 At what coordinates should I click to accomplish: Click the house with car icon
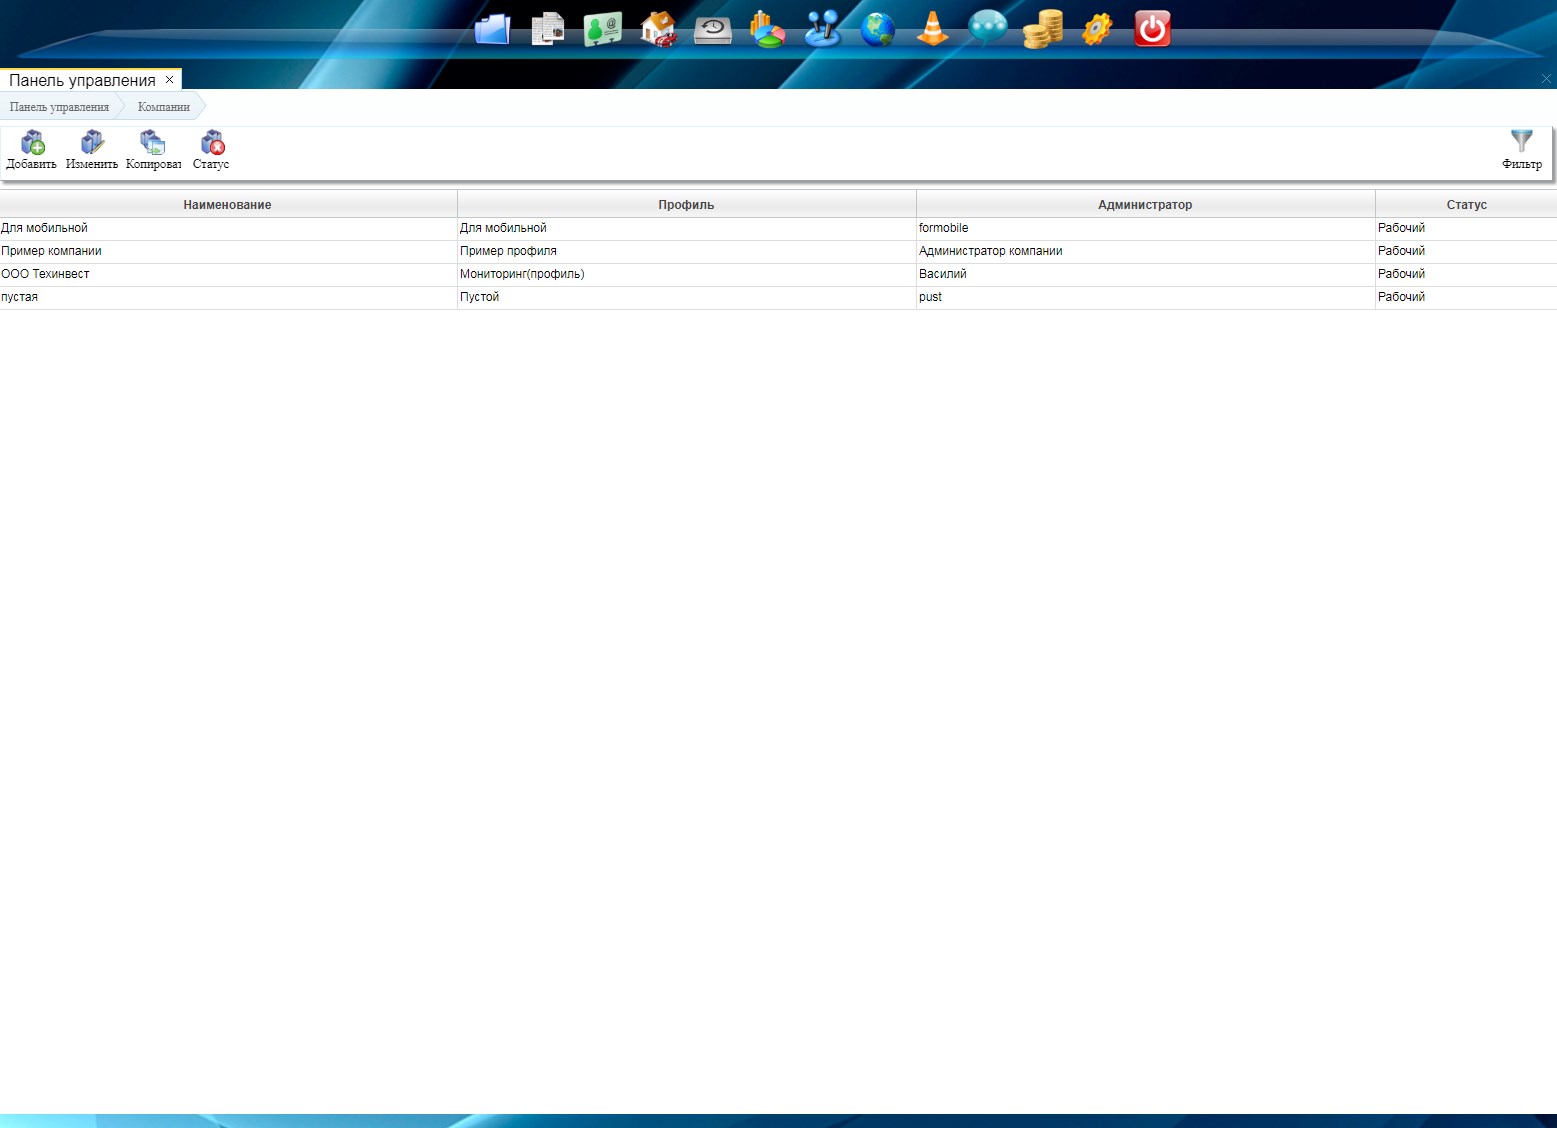pos(658,29)
